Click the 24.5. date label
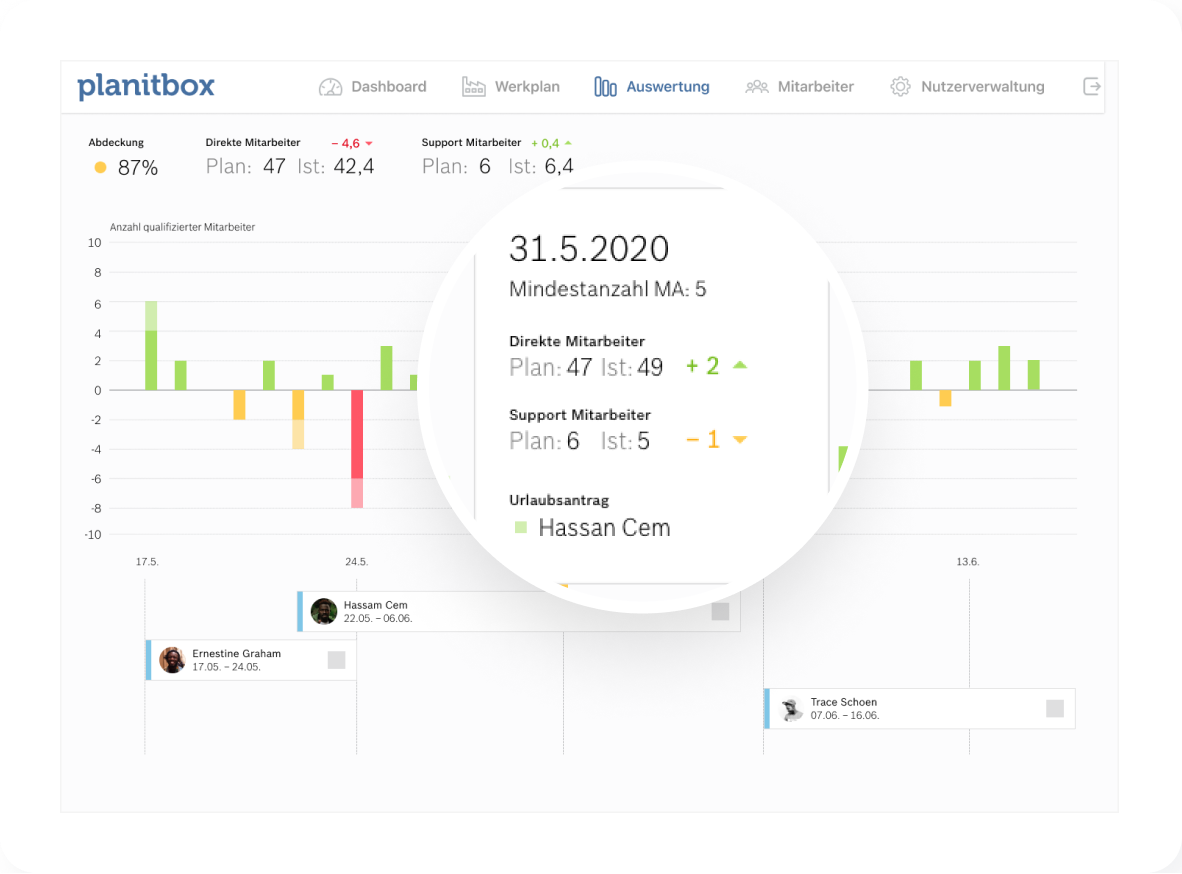Image resolution: width=1182 pixels, height=874 pixels. tap(357, 562)
